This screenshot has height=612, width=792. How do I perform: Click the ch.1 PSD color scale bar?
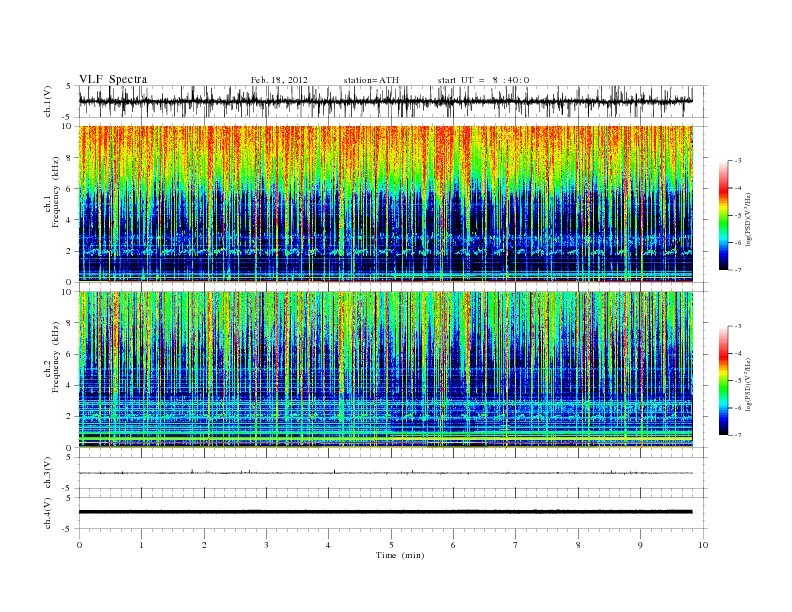[x=724, y=216]
